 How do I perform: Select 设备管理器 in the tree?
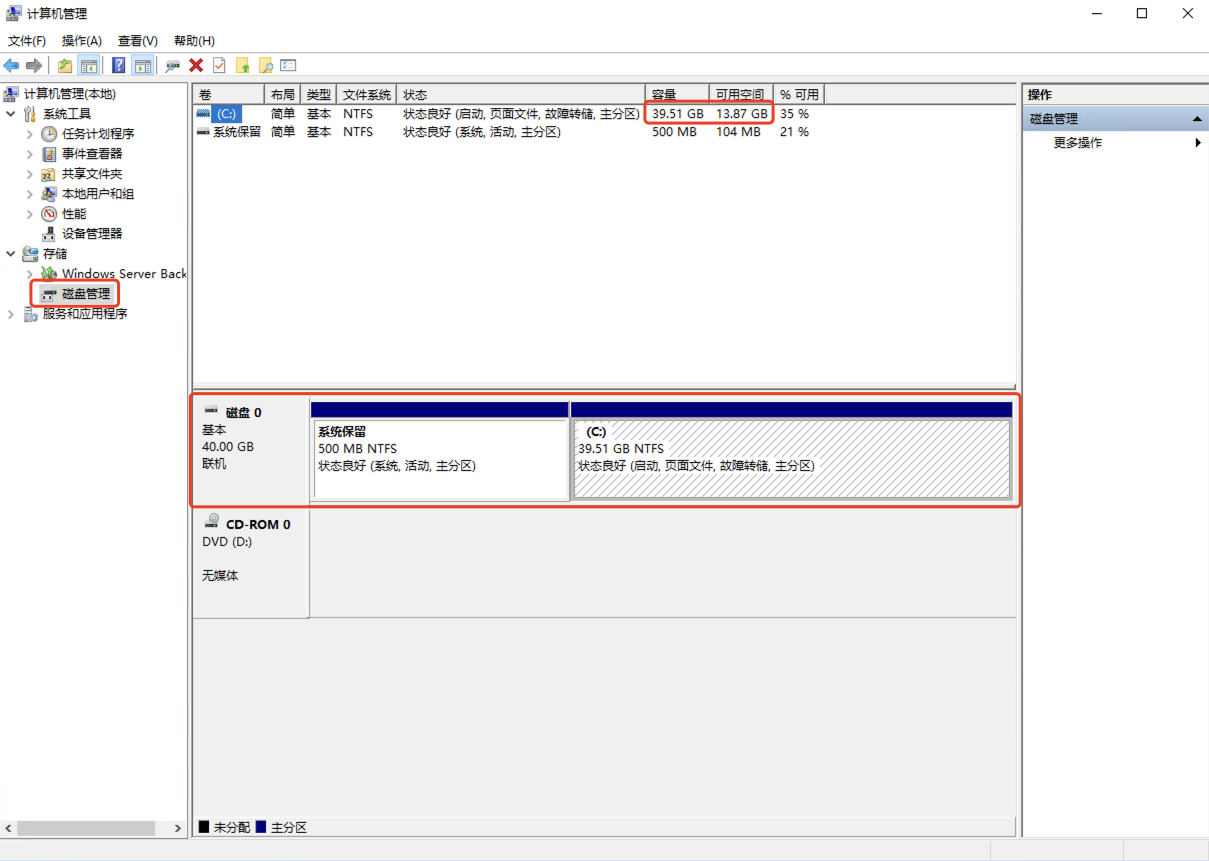coord(92,234)
